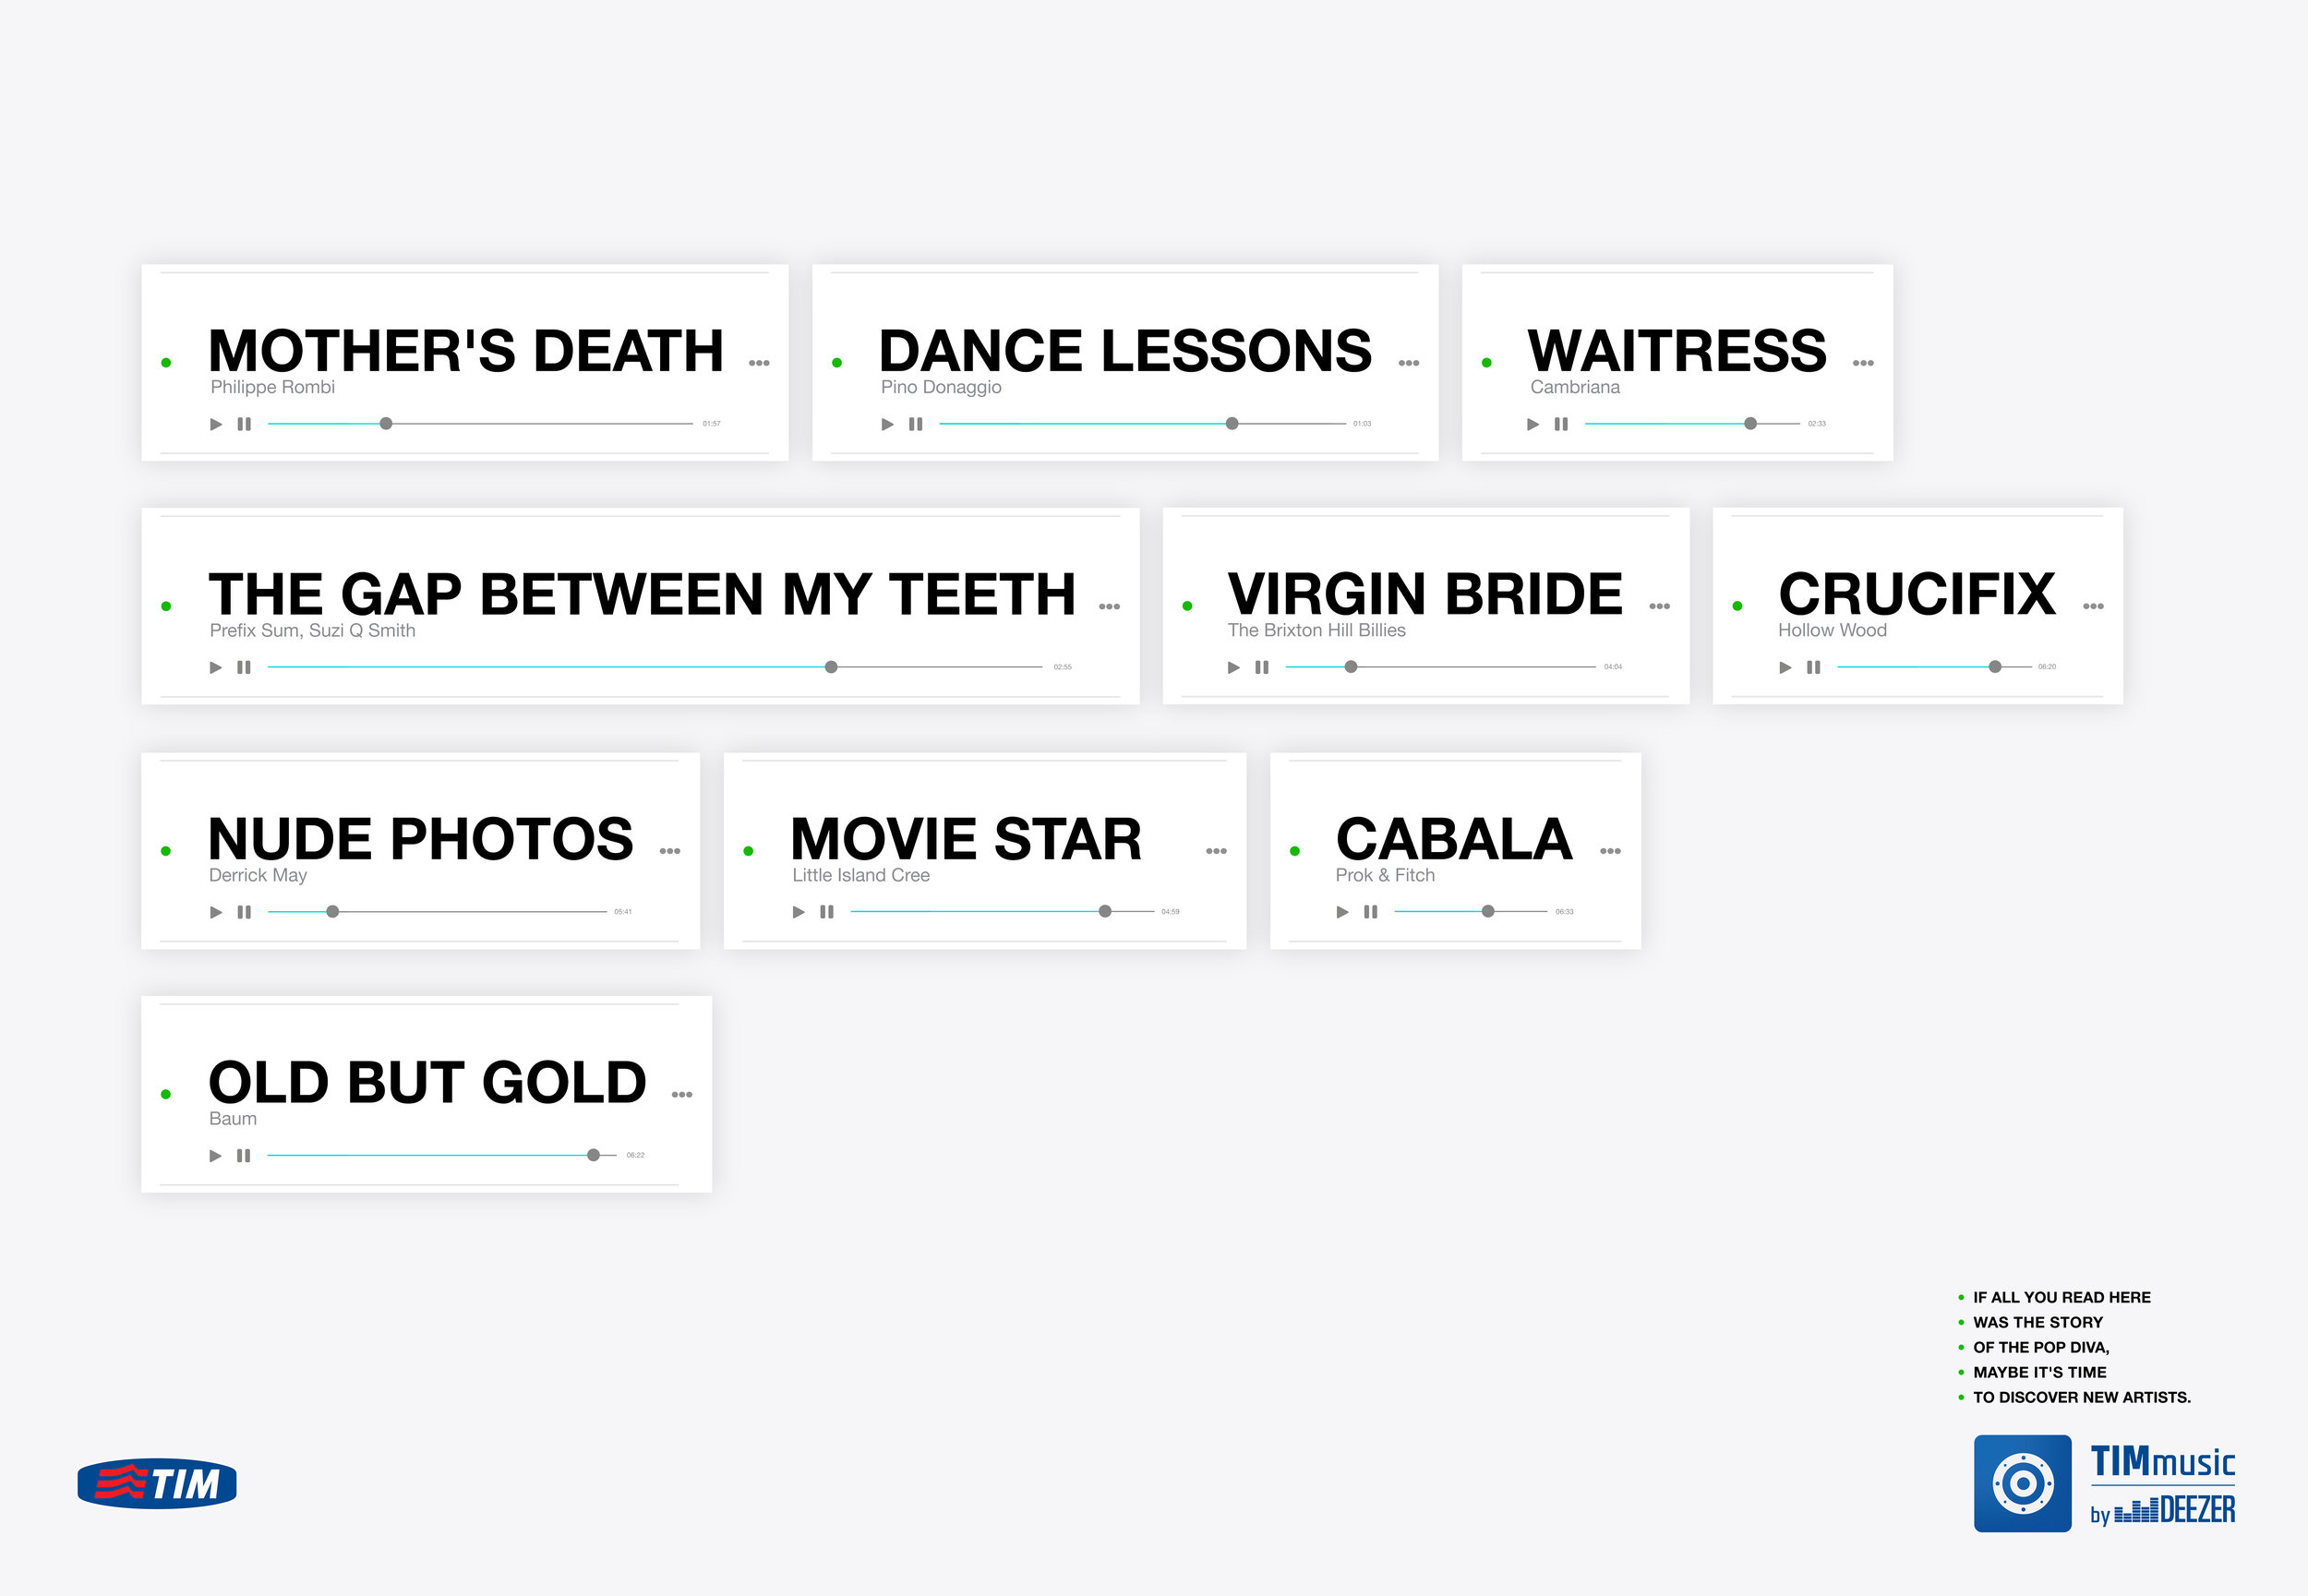Open more options for Mother's Death
Image resolution: width=2308 pixels, height=1596 pixels.
coord(759,363)
